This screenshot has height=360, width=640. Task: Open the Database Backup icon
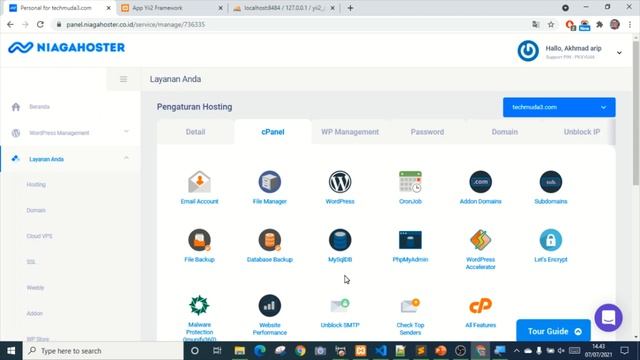(269, 240)
